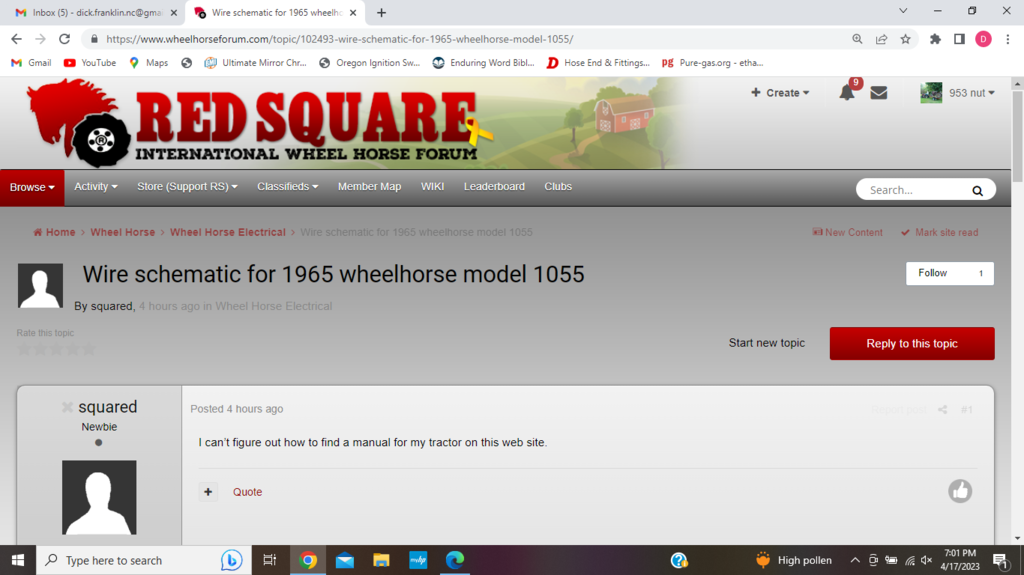
Task: Click the volume muted tray icon
Action: click(927, 560)
